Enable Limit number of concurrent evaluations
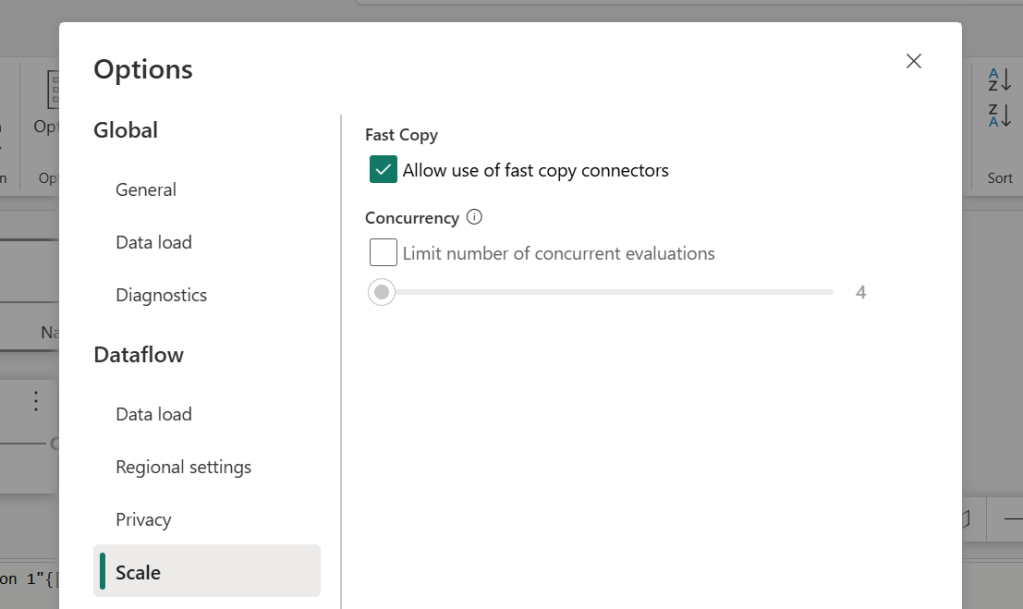 pyautogui.click(x=383, y=253)
